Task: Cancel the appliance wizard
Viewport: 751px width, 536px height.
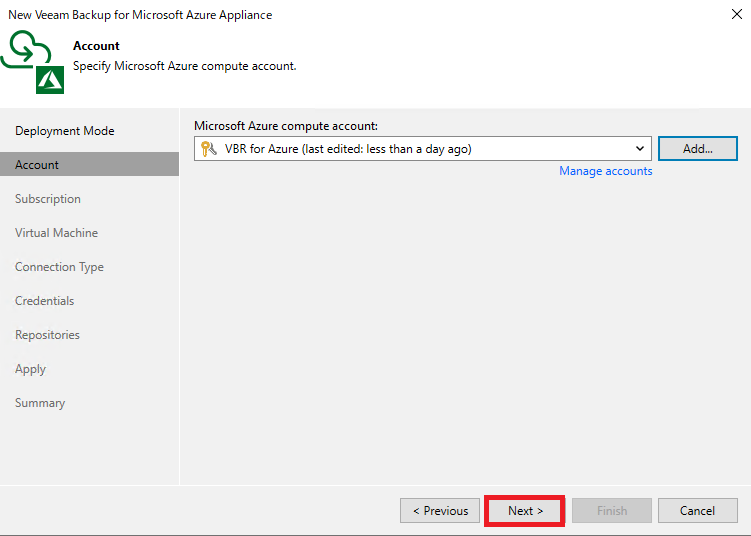Action: [697, 511]
